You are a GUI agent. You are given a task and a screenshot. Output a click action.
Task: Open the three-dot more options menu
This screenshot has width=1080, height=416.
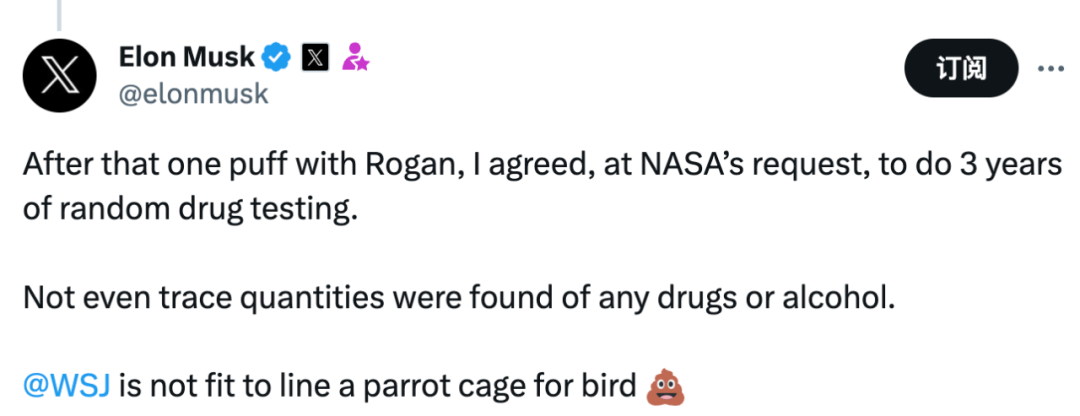pos(1050,70)
